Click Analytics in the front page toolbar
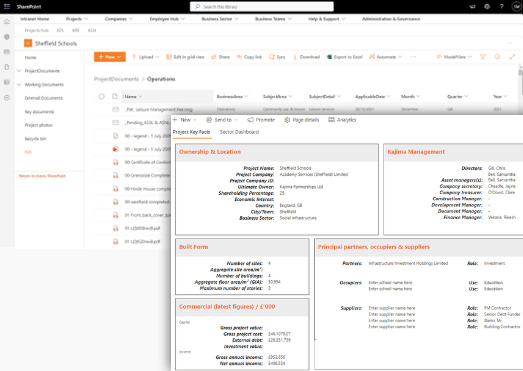 pyautogui.click(x=342, y=120)
